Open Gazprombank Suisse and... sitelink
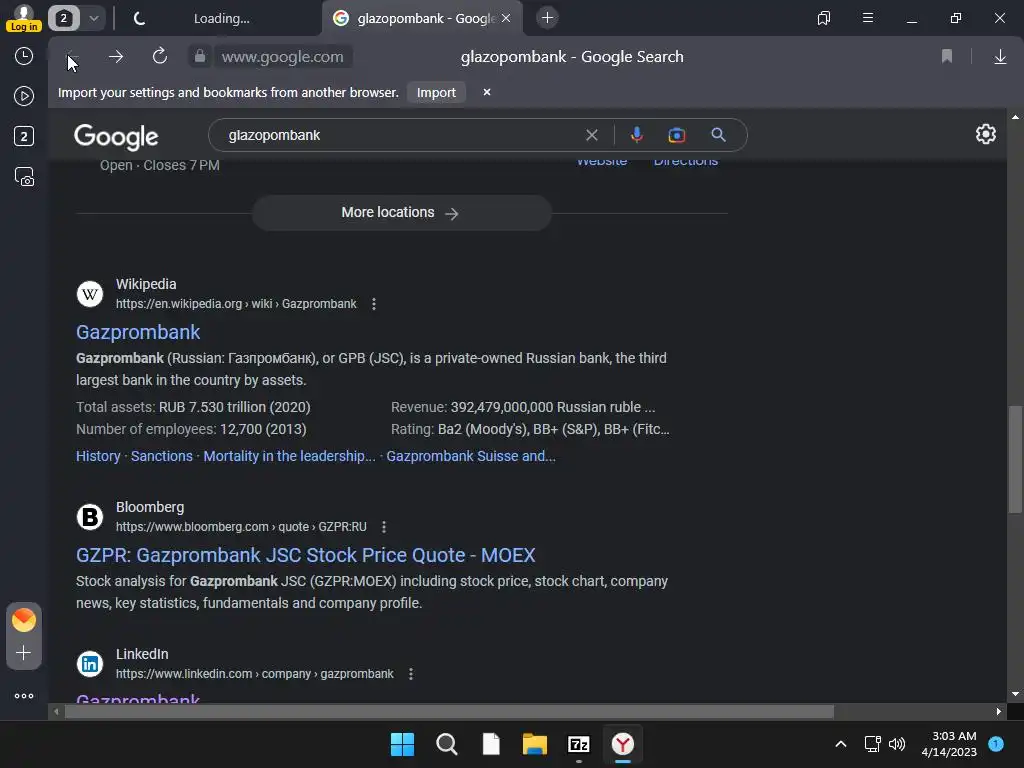Screen dimensions: 1024x768 tap(471, 456)
